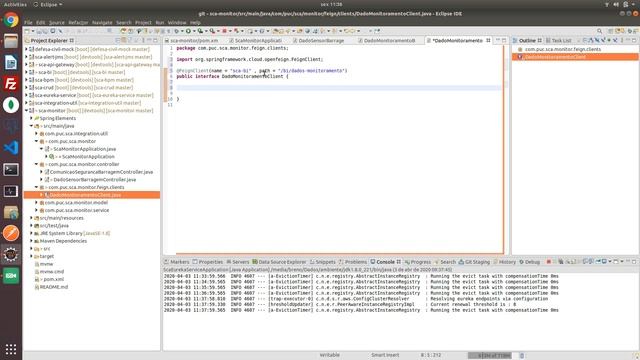Viewport: 640px width, 360px height.
Task: Open the File menu
Action: (28, 22)
